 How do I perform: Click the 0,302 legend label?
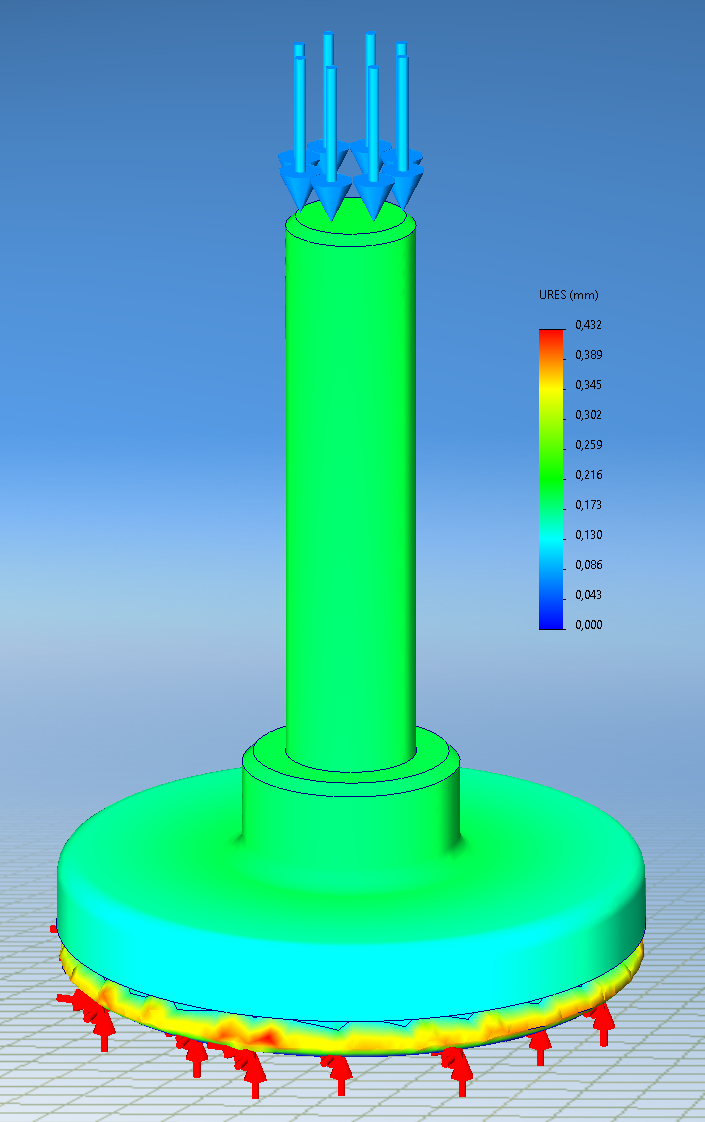pos(588,415)
